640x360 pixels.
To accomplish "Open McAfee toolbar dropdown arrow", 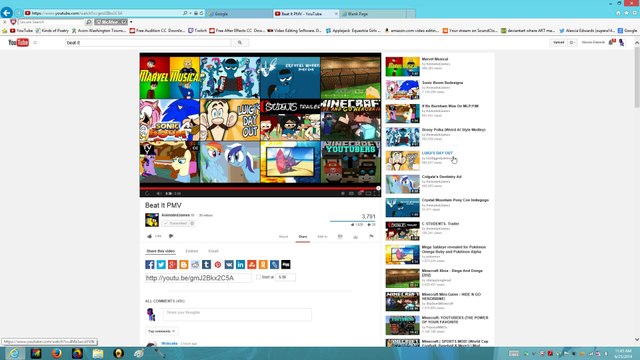I will click(x=131, y=22).
